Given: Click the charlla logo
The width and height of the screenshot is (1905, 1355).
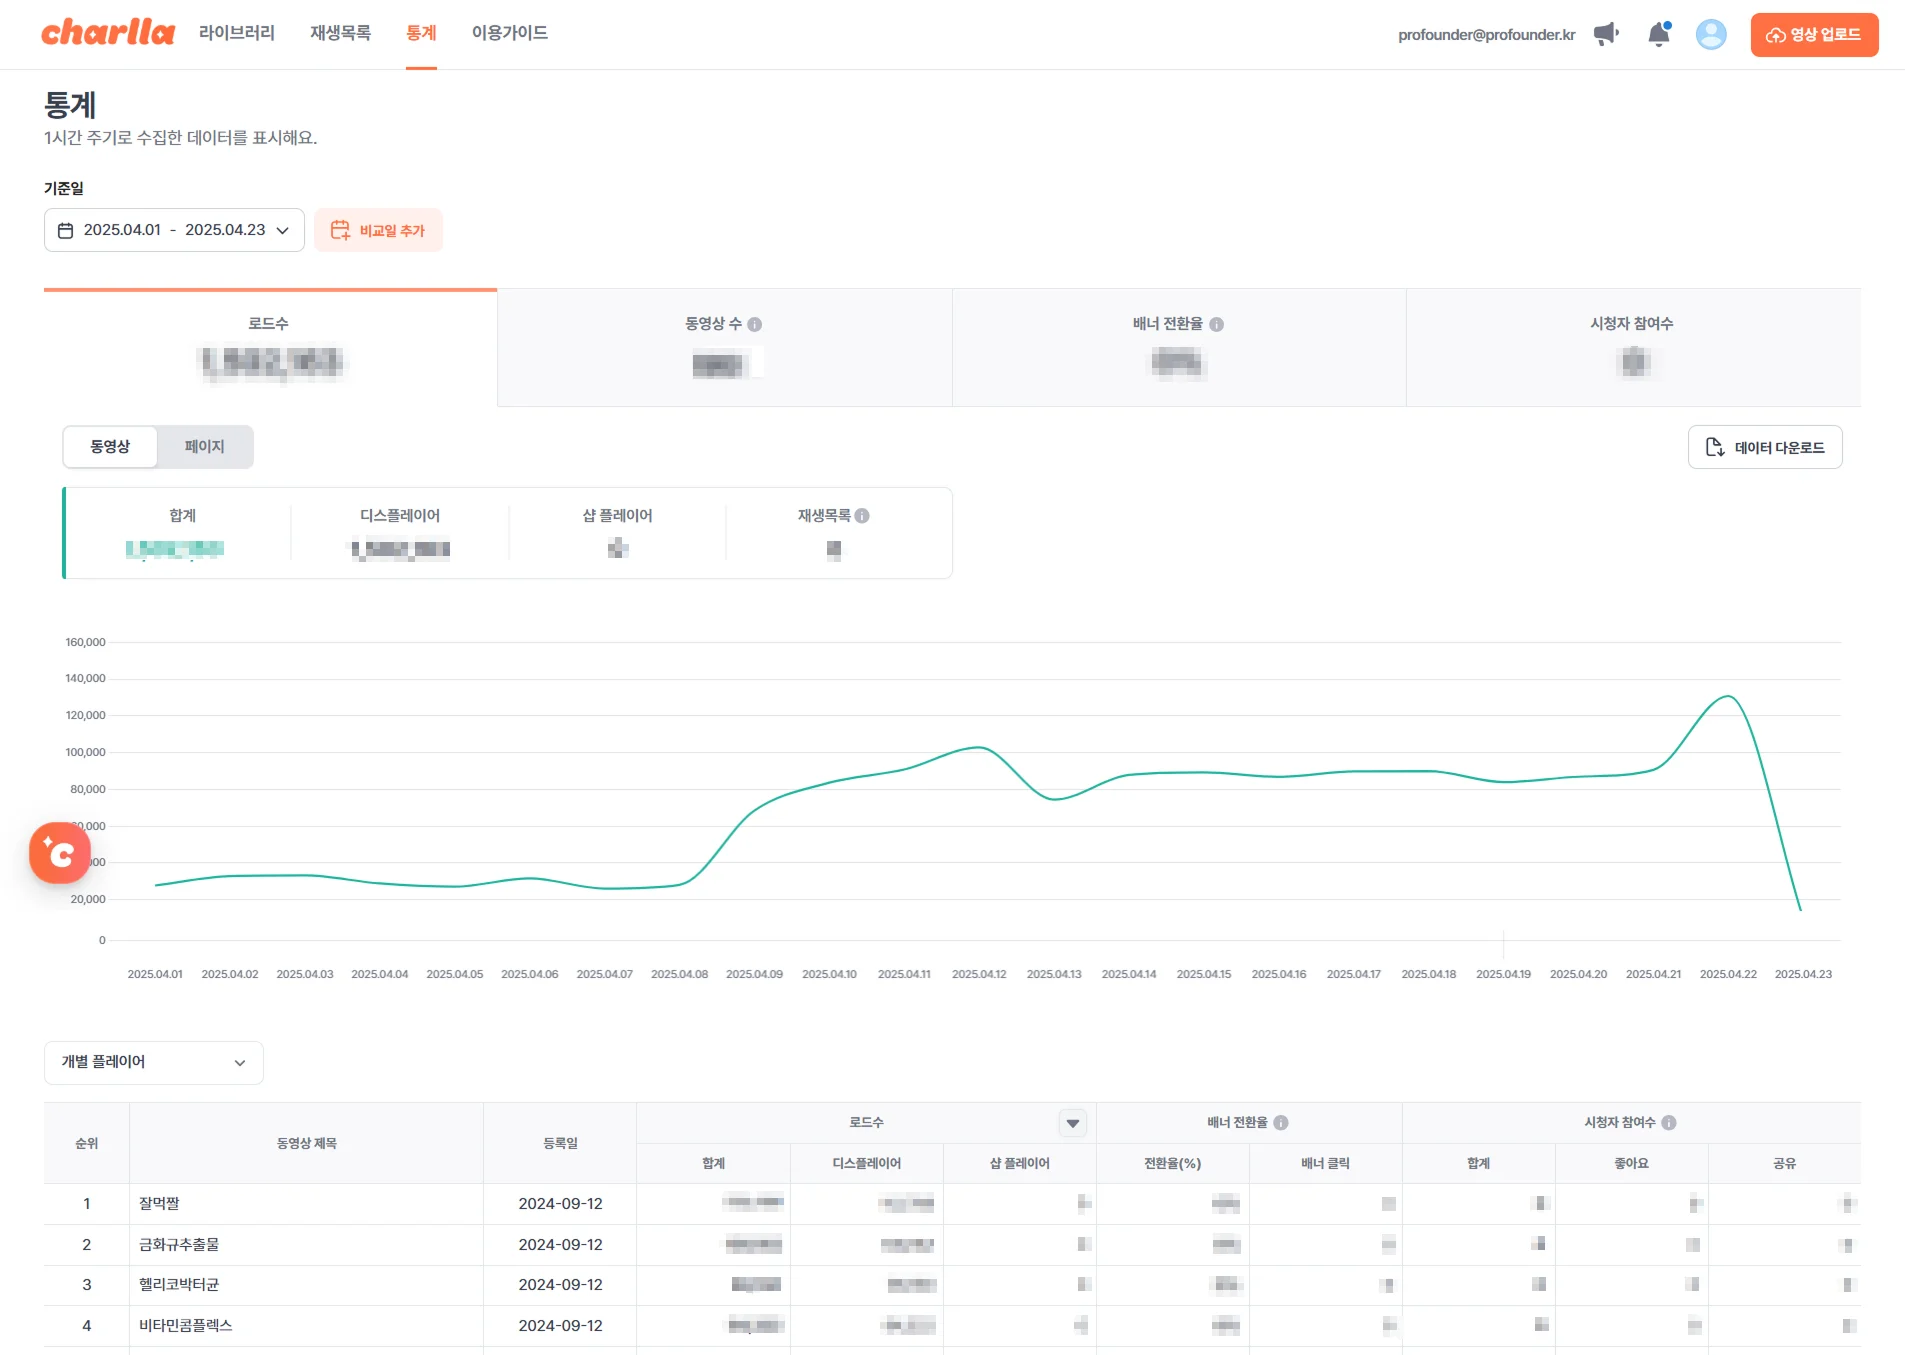Looking at the screenshot, I should coord(108,33).
